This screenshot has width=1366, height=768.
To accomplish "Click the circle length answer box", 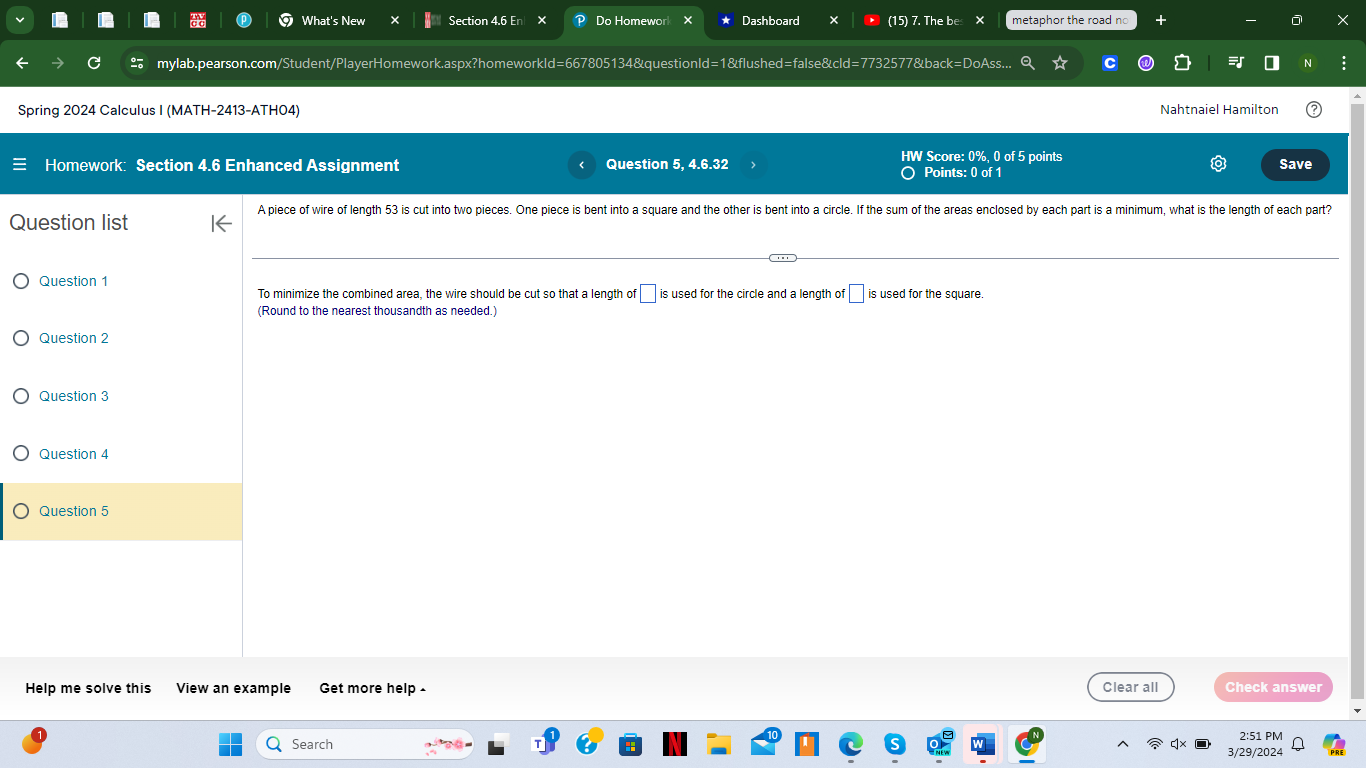I will pos(648,293).
